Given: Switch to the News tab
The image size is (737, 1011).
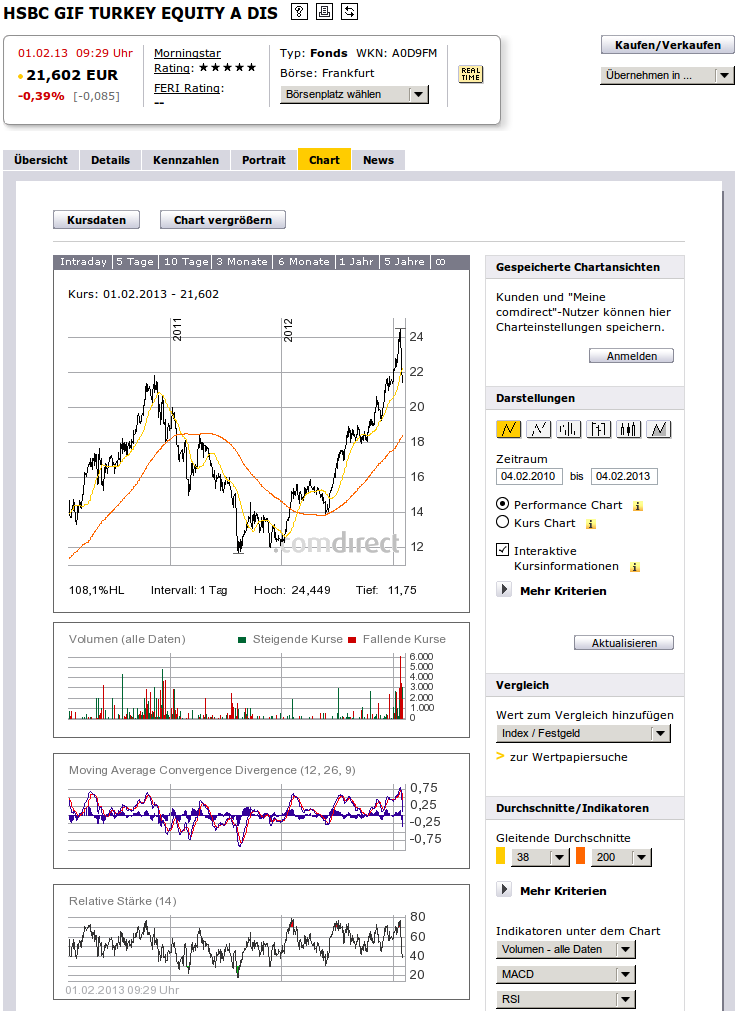Looking at the screenshot, I should click(x=378, y=160).
